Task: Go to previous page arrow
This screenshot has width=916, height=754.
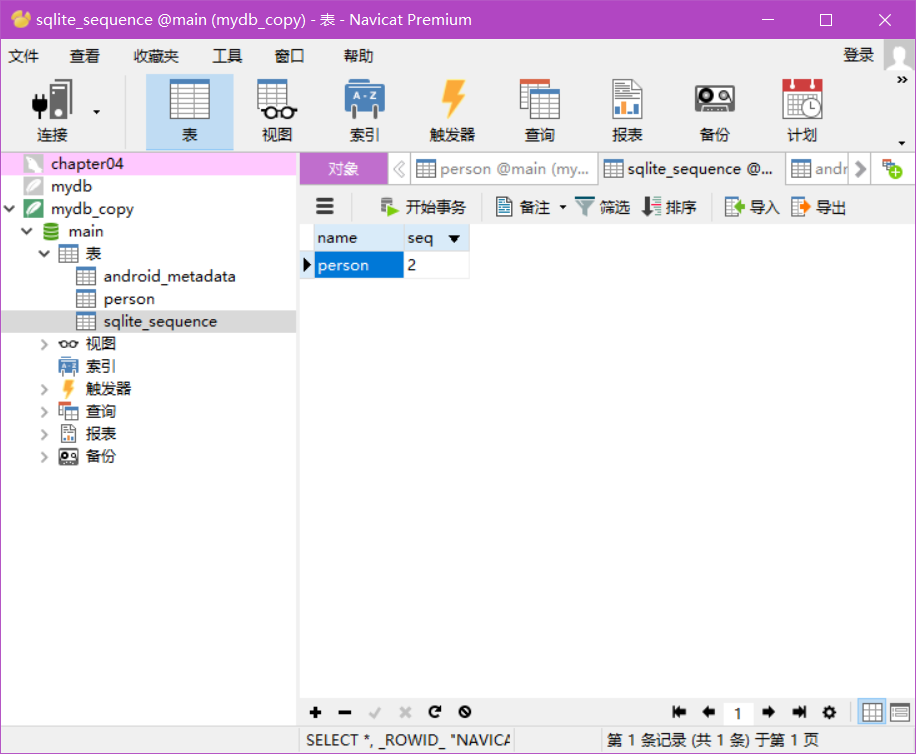Action: (709, 712)
